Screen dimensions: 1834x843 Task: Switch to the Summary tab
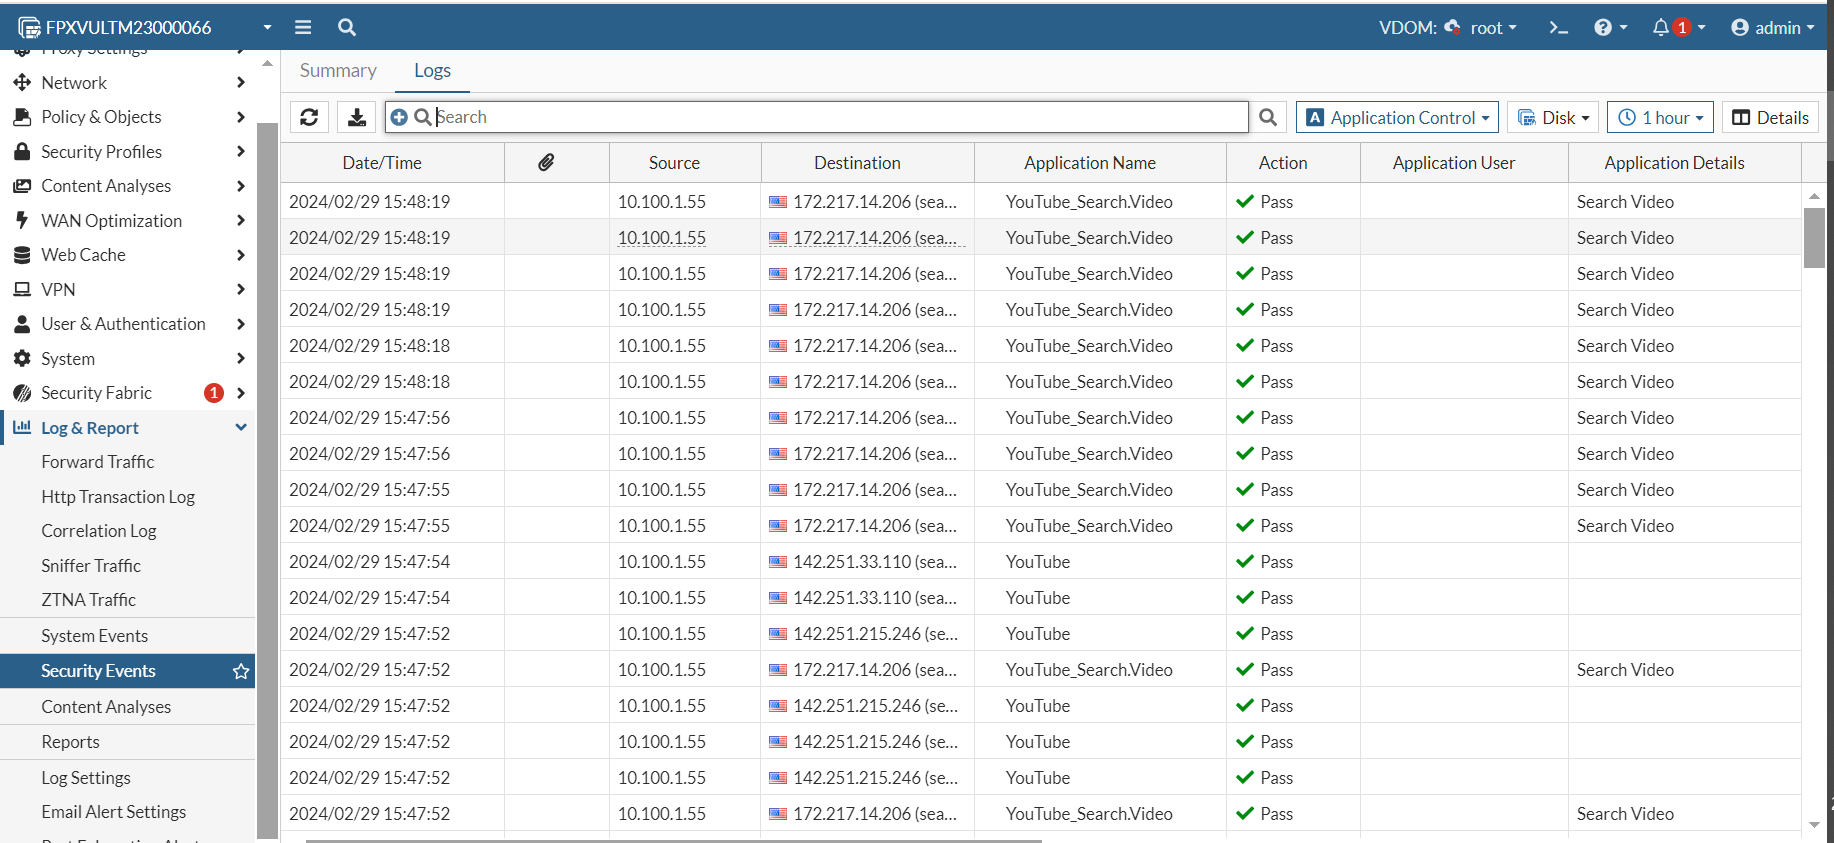(x=338, y=70)
